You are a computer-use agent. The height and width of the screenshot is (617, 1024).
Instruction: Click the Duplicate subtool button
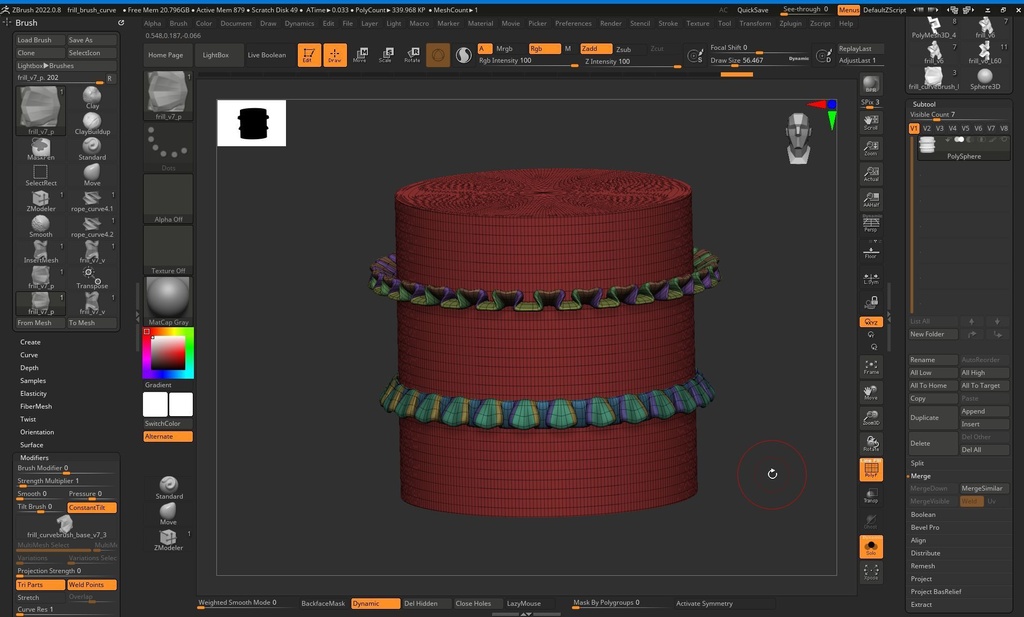(x=925, y=417)
